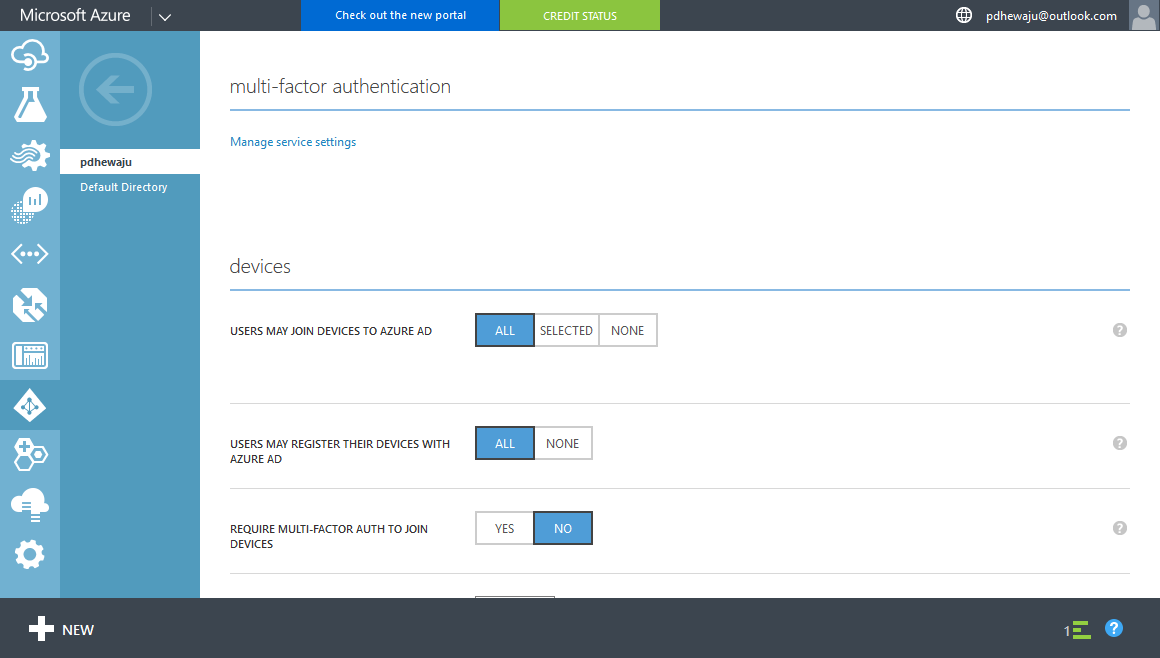This screenshot has width=1160, height=658.
Task: Open the Operational Insights chart icon
Action: 30,205
